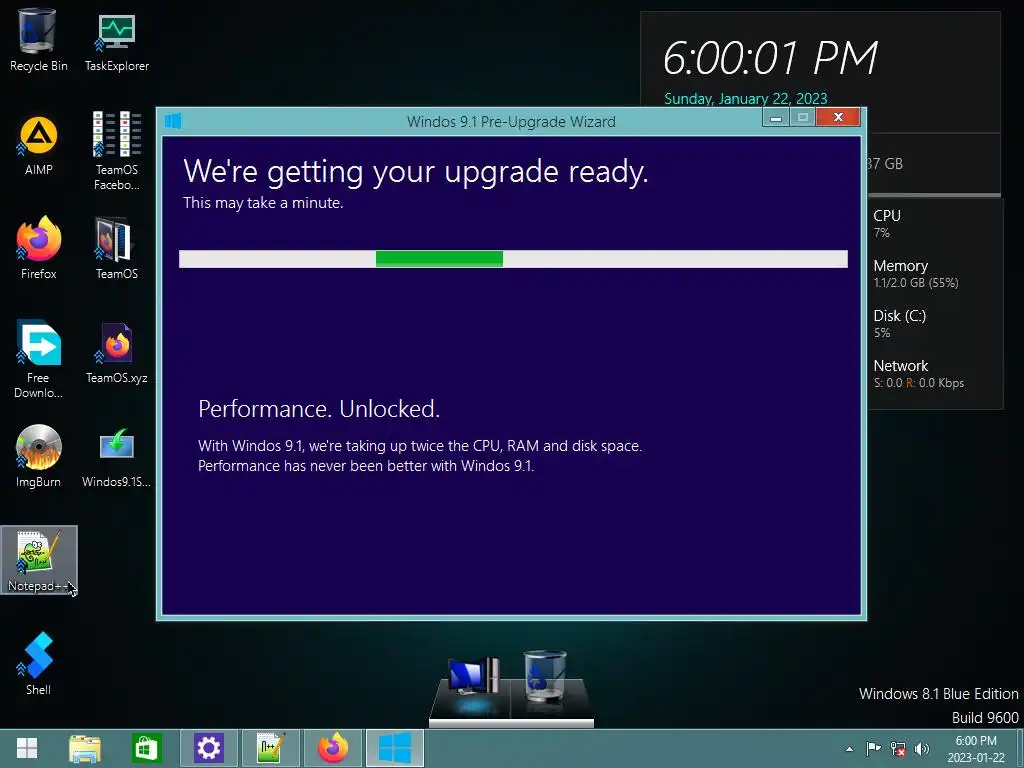Open the dock's recycle bin icon
Viewport: 1024px width, 768px height.
[x=545, y=676]
